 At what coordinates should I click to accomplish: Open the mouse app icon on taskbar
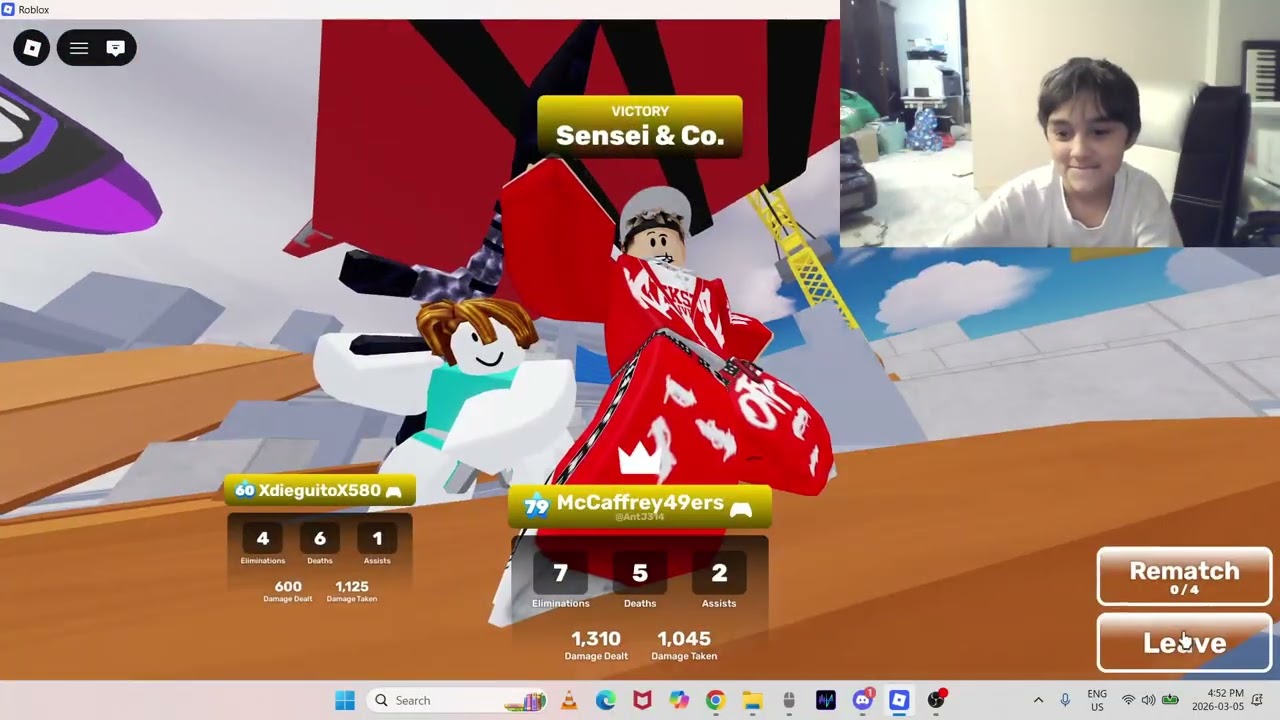click(x=789, y=700)
